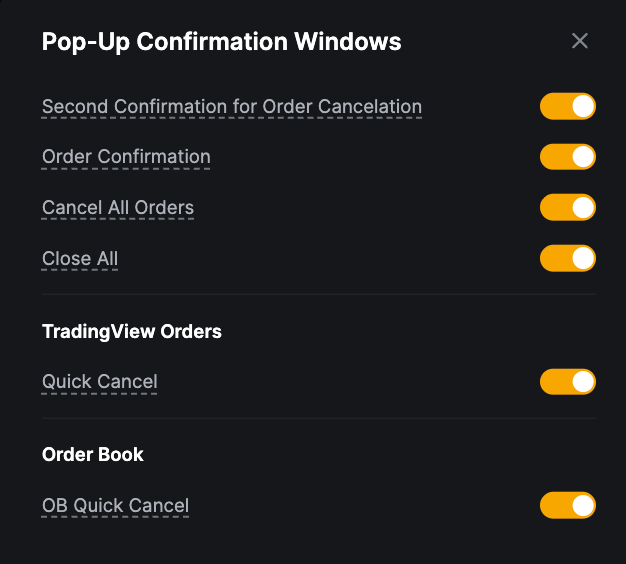Turn off the Order Confirmation switch
The height and width of the screenshot is (564, 626).
[567, 157]
